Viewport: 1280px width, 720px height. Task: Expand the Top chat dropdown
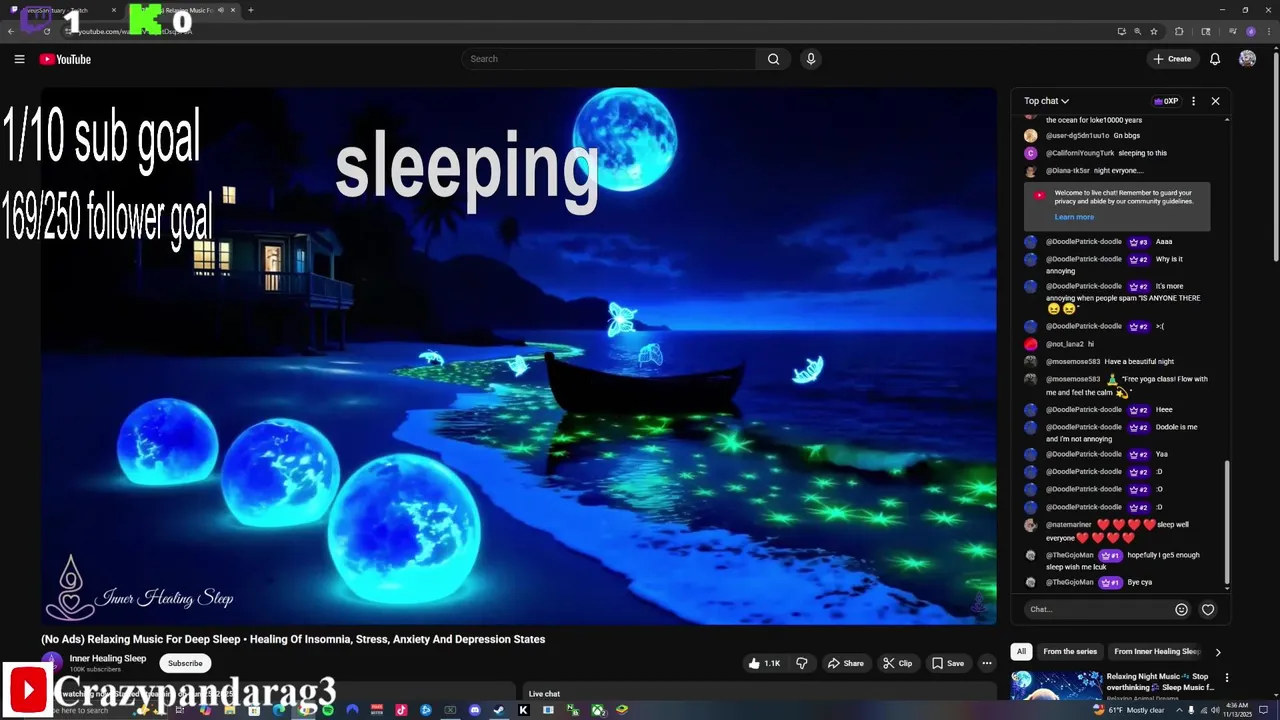(1046, 101)
